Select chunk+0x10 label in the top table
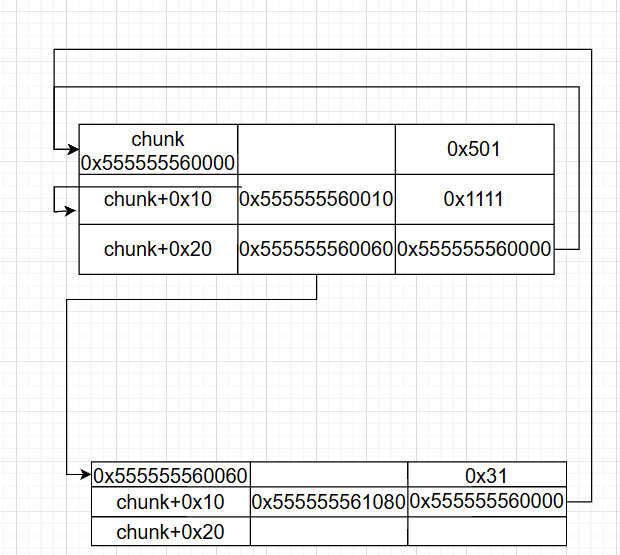Screen dimensions: 620x555 click(x=158, y=199)
